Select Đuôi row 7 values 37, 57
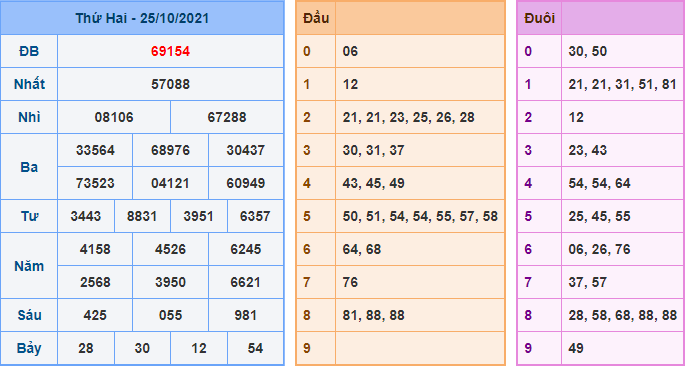 (x=588, y=282)
